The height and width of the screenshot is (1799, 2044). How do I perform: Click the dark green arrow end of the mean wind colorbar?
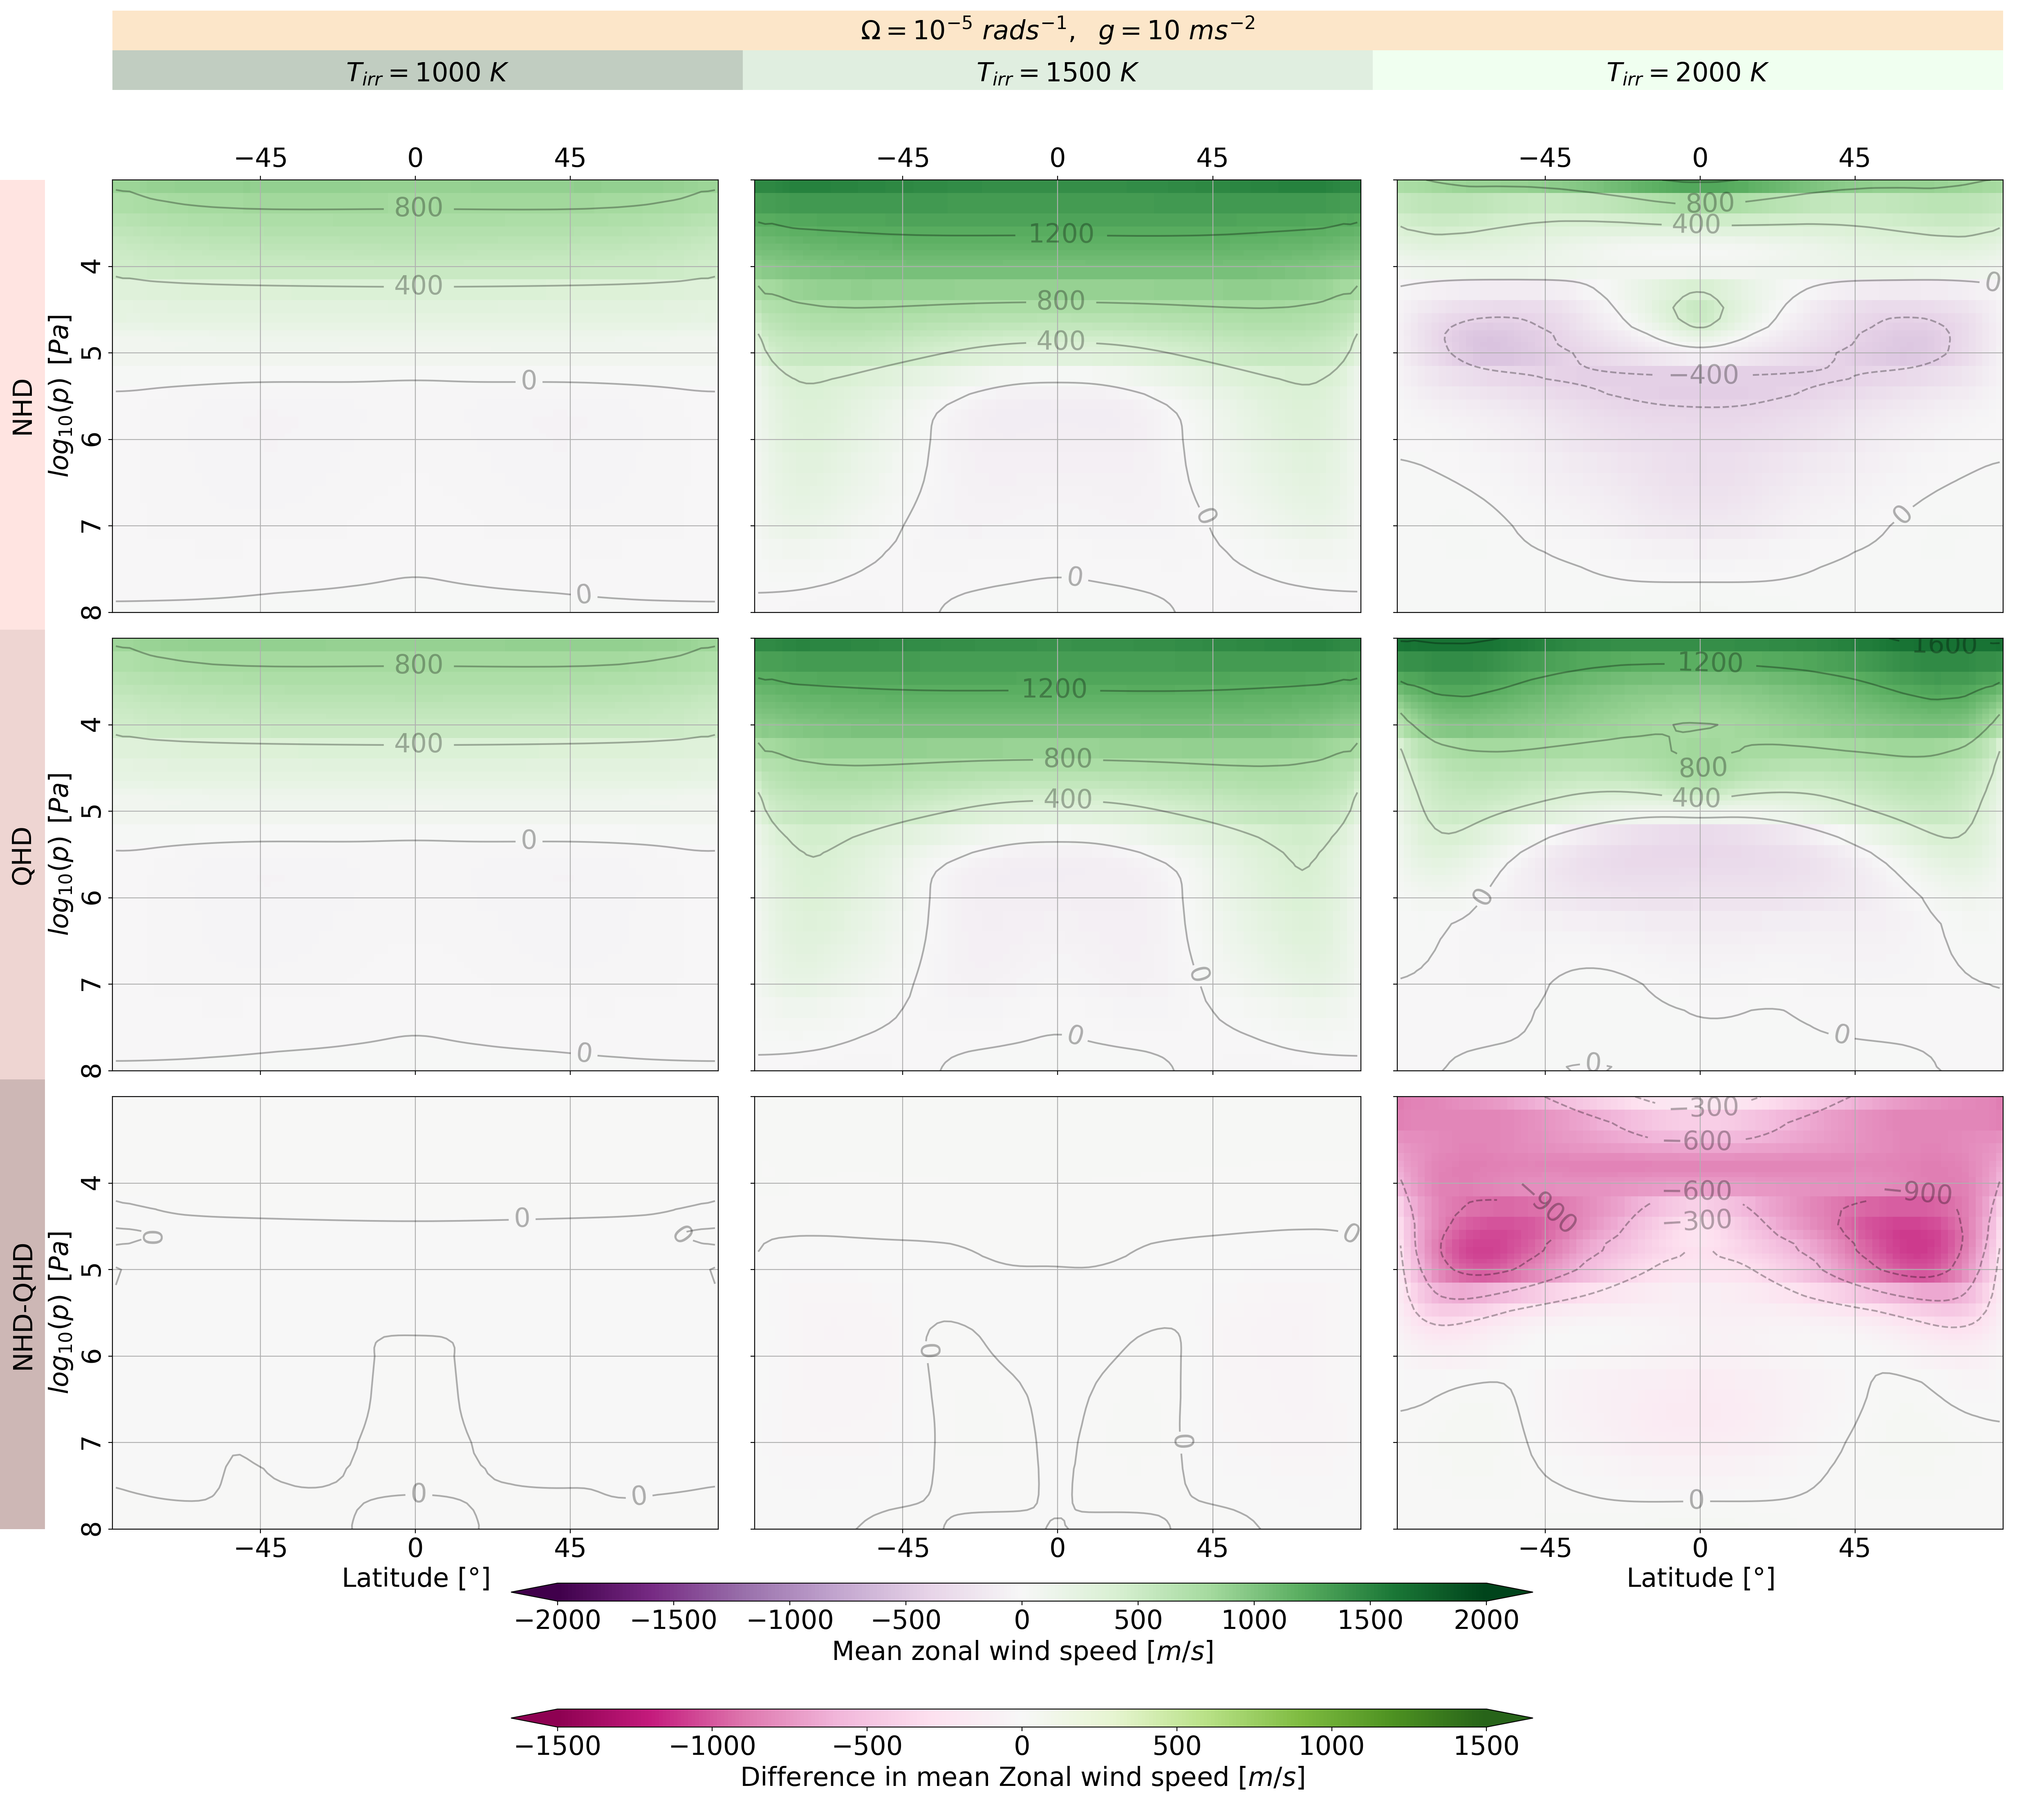(1510, 1592)
